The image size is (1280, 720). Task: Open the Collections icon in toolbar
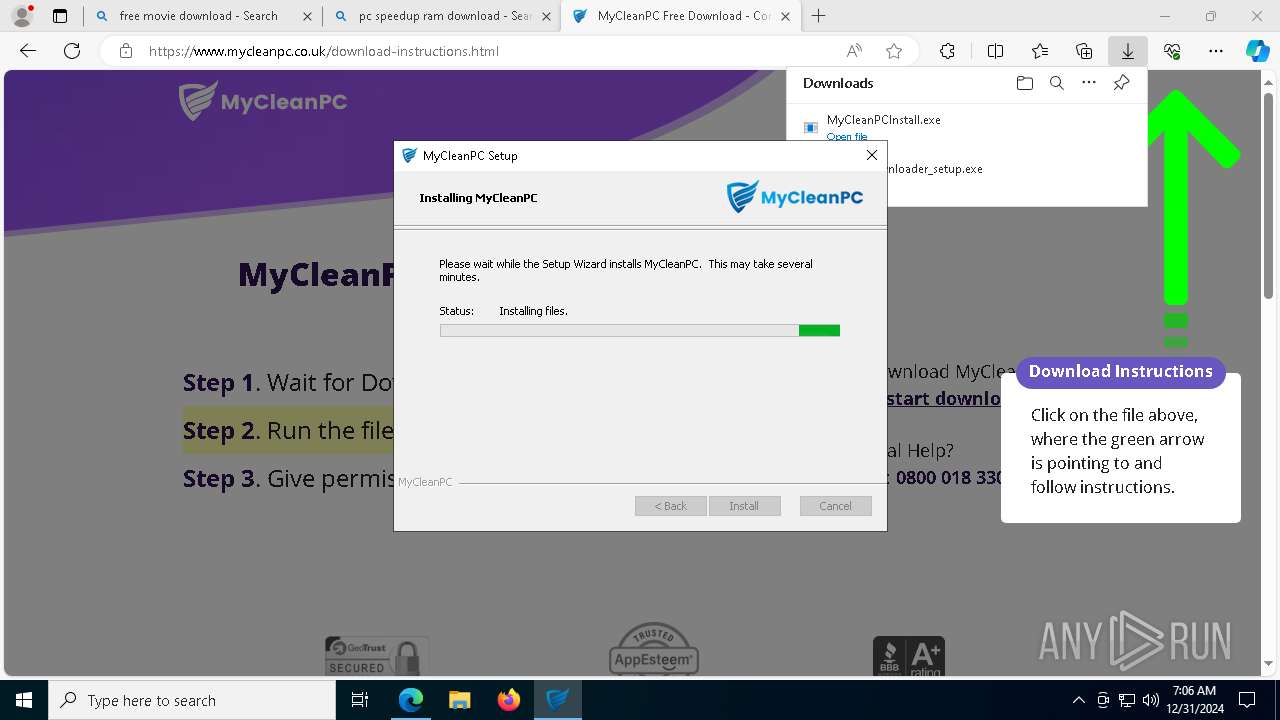point(1084,51)
